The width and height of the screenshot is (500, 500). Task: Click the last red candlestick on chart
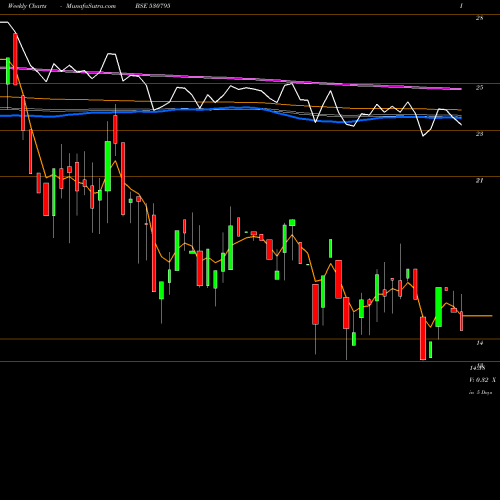pyautogui.click(x=462, y=321)
